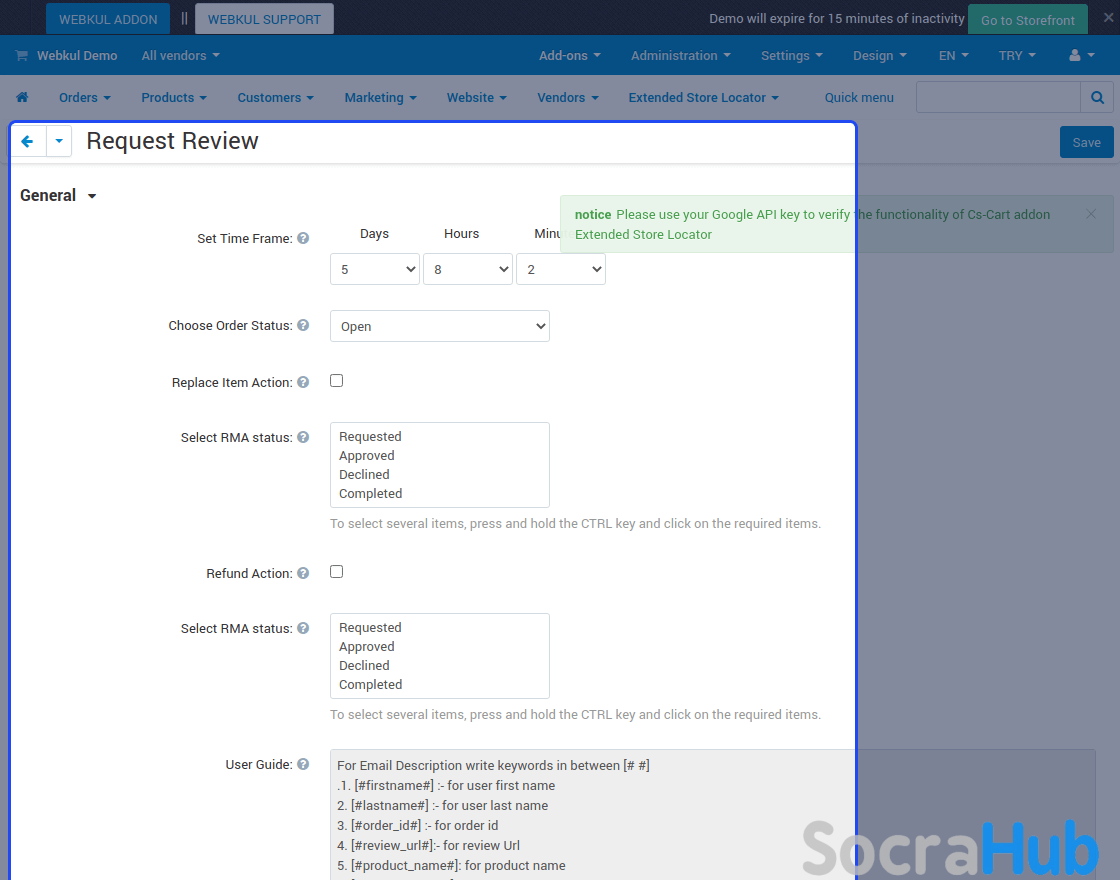Click help icon next to Choose Order Status
Screen dimensions: 1120x880
click(303, 326)
